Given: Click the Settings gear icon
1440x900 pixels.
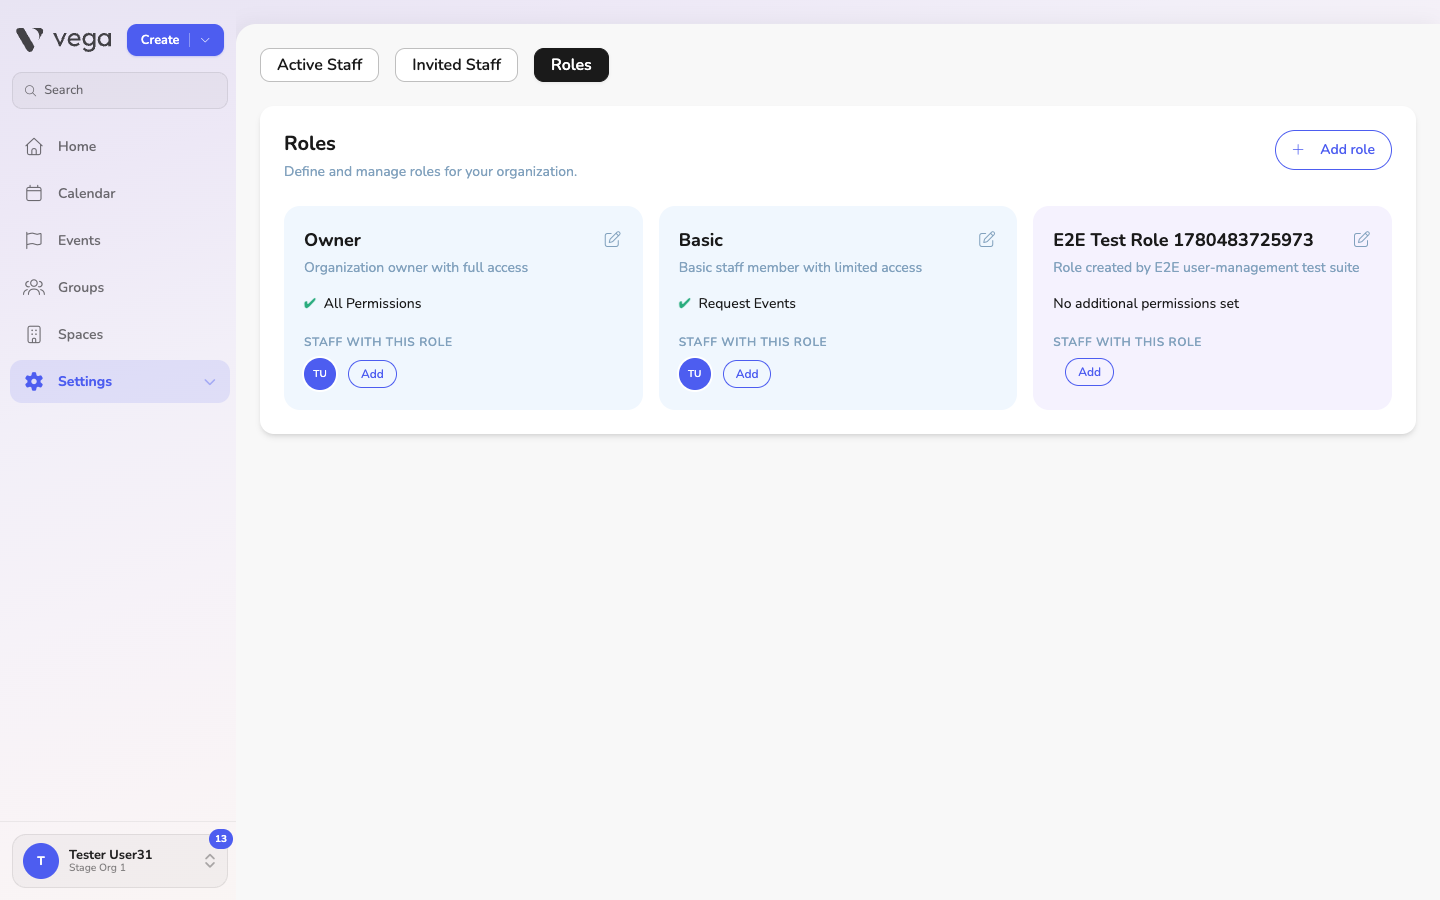Looking at the screenshot, I should 34,382.
